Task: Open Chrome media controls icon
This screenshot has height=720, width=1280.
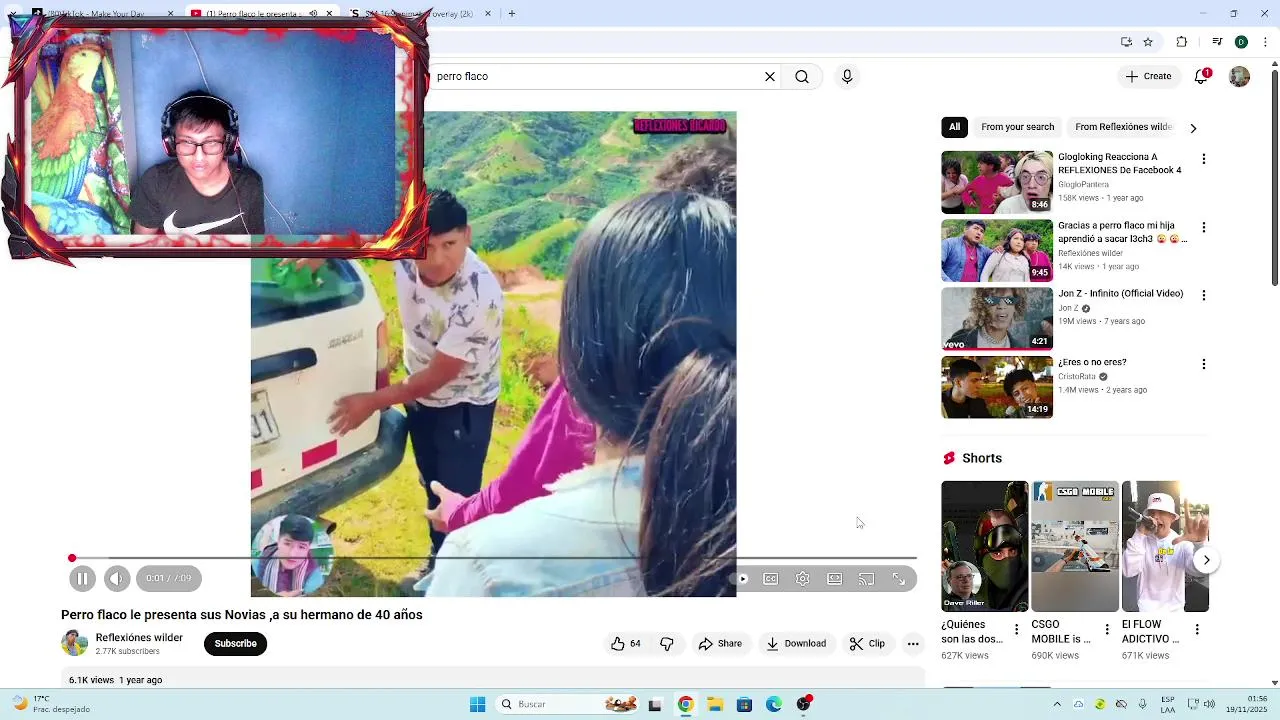Action: pyautogui.click(x=1217, y=42)
